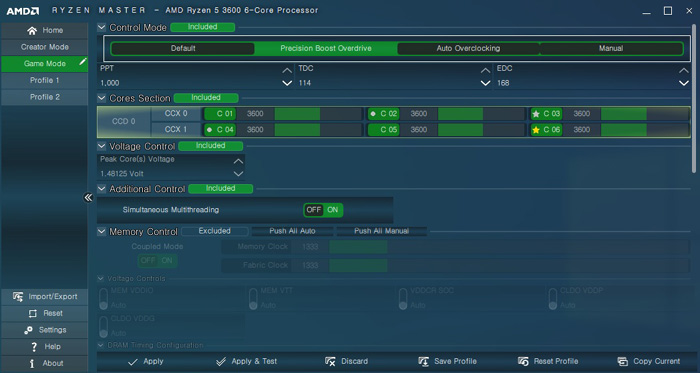This screenshot has width=700, height=373.
Task: Increase EDC value with up arrow
Action: tap(683, 70)
